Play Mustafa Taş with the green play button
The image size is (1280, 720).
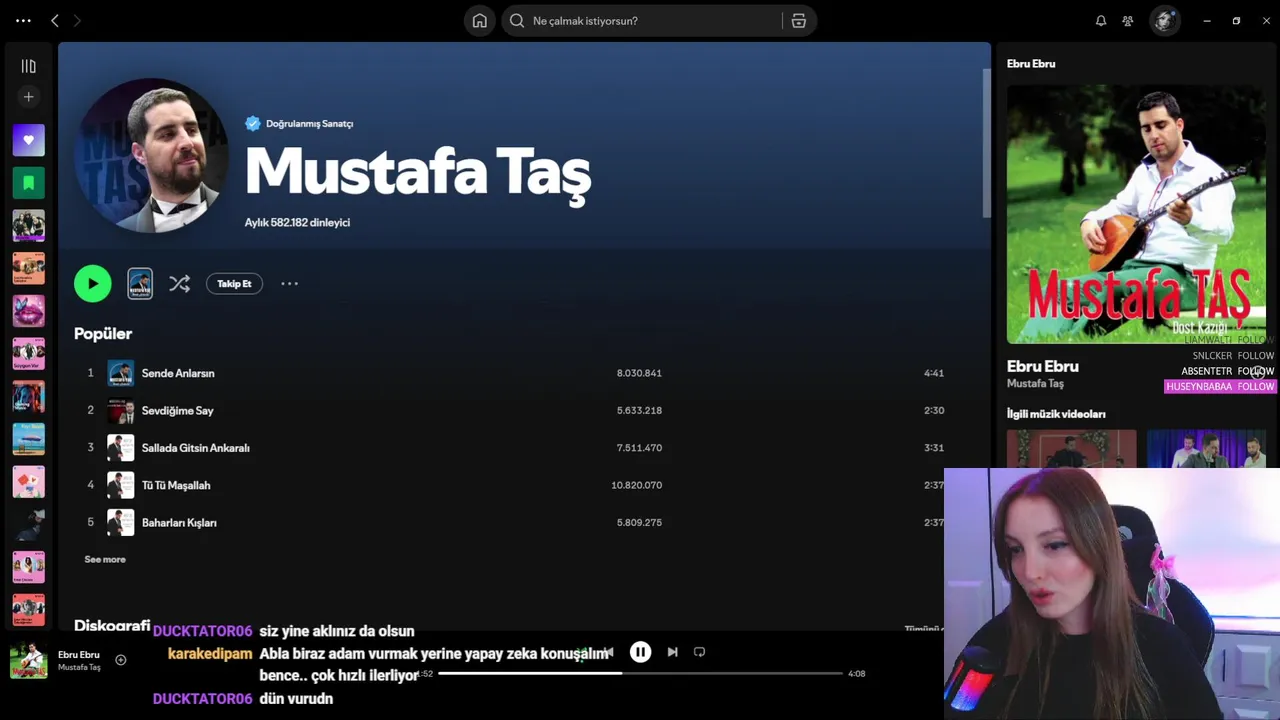click(92, 284)
